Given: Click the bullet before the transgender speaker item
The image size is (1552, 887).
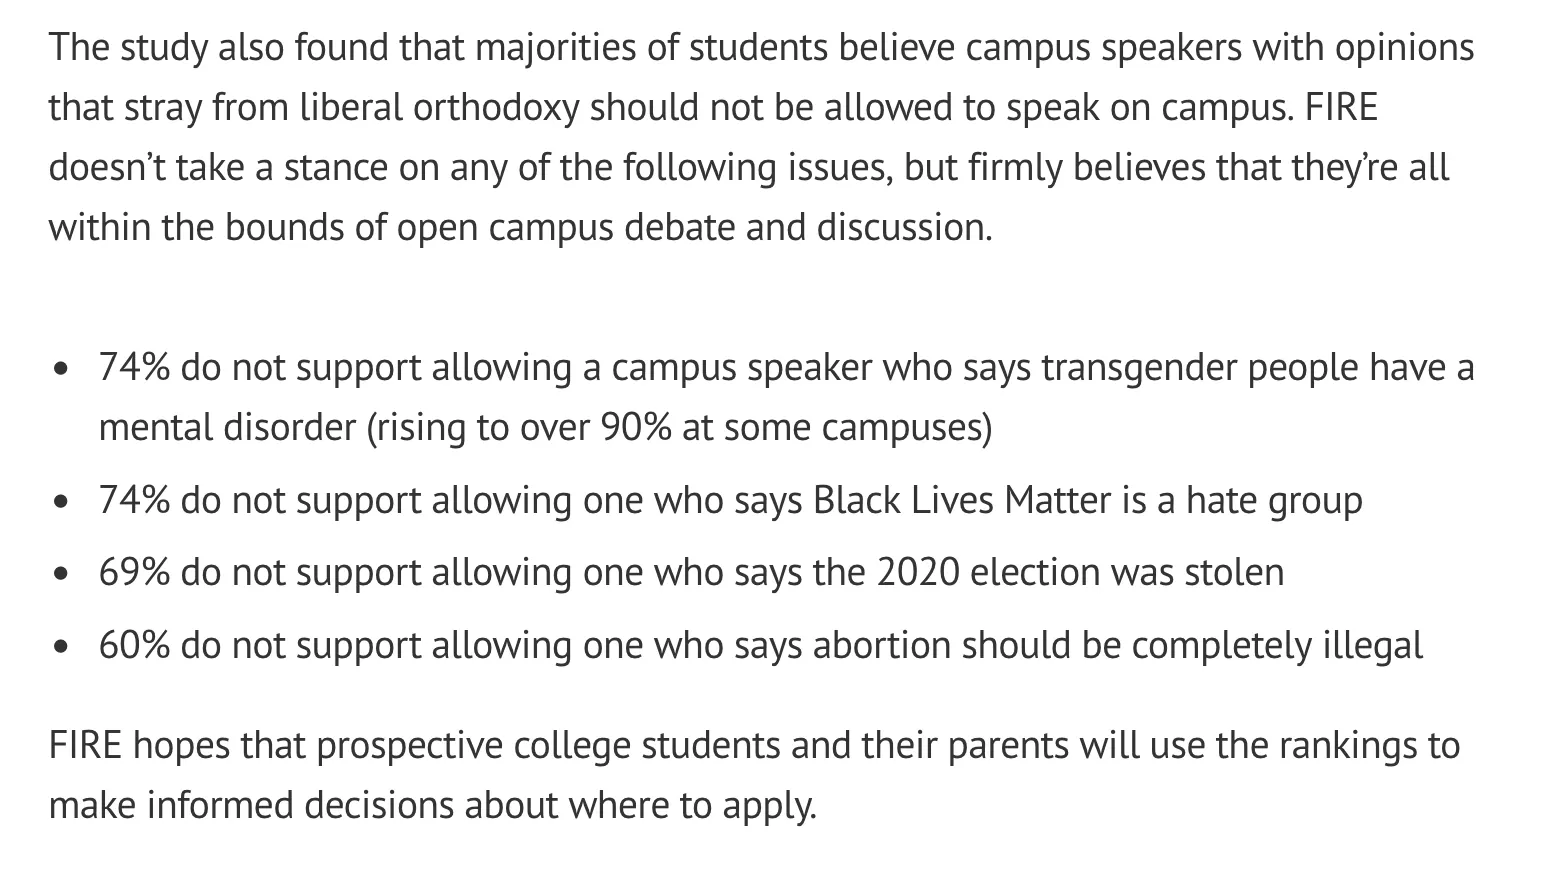Looking at the screenshot, I should [x=64, y=369].
